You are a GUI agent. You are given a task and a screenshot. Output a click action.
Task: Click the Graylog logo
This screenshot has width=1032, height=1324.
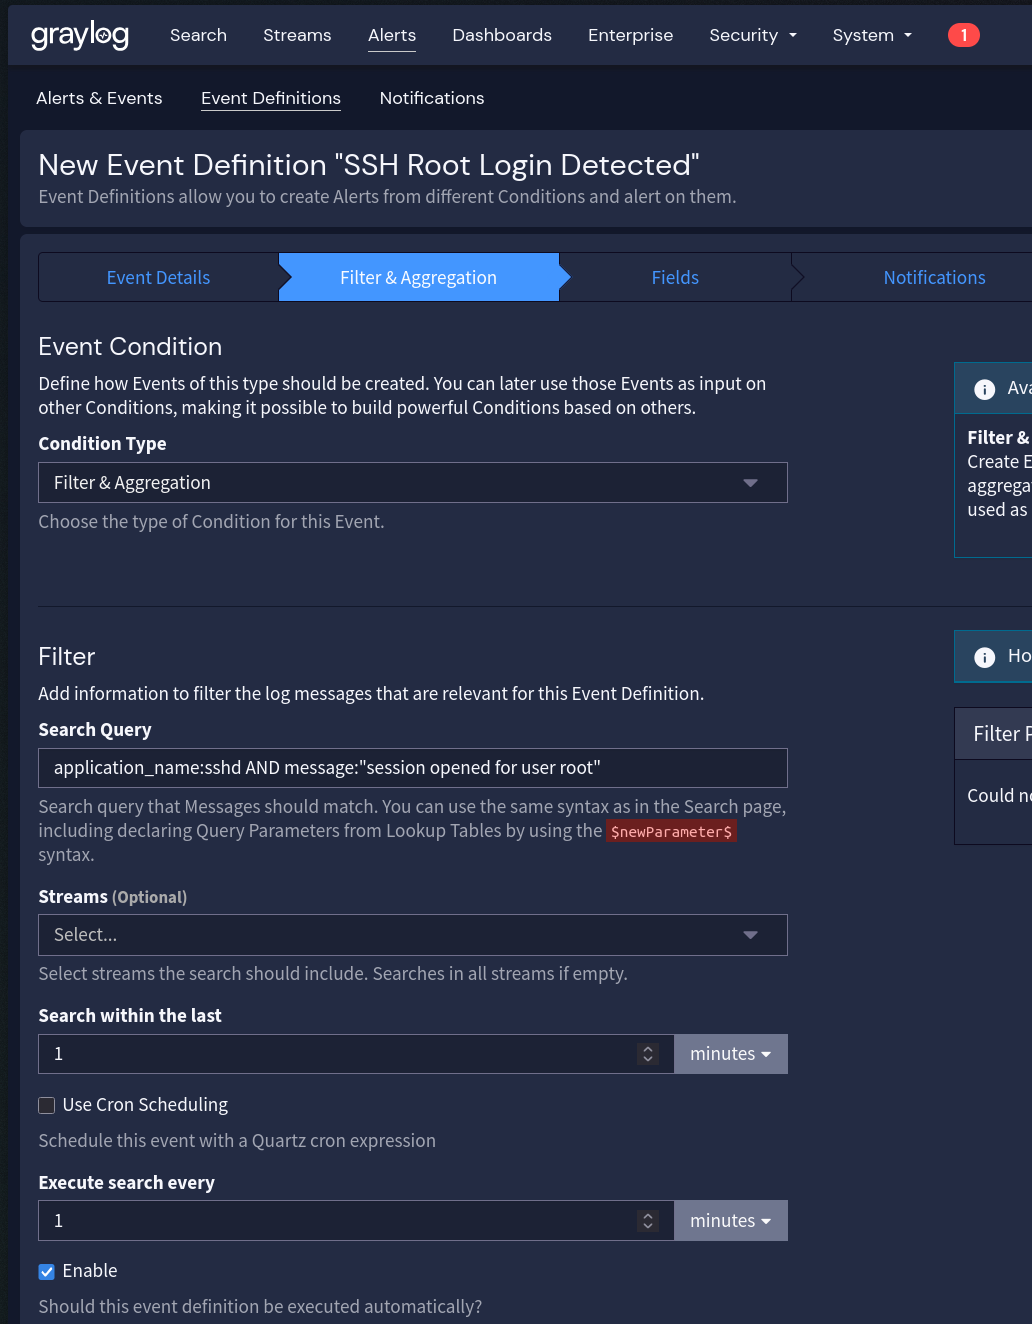(x=80, y=35)
